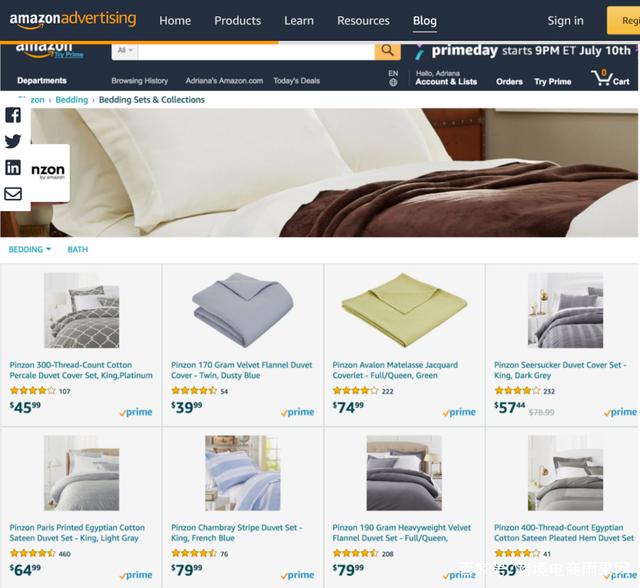Share the article on Facebook
Viewport: 640px width, 588px height.
tap(13, 115)
